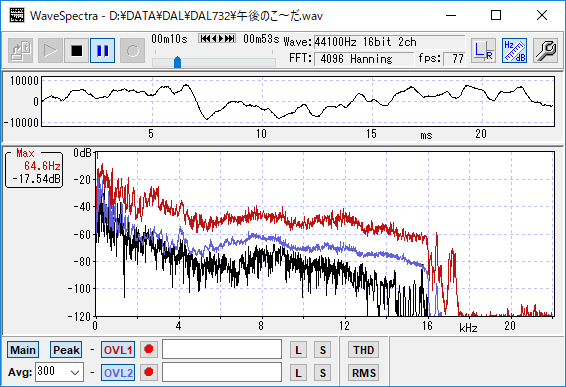Click the red record dot beside OVL1
566x387 pixels.
(x=149, y=349)
